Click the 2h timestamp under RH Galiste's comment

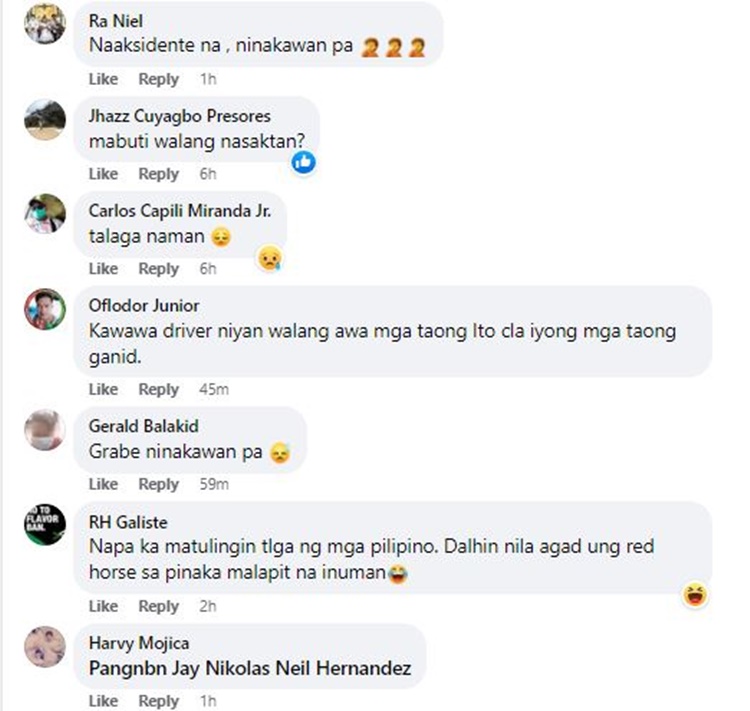[208, 606]
